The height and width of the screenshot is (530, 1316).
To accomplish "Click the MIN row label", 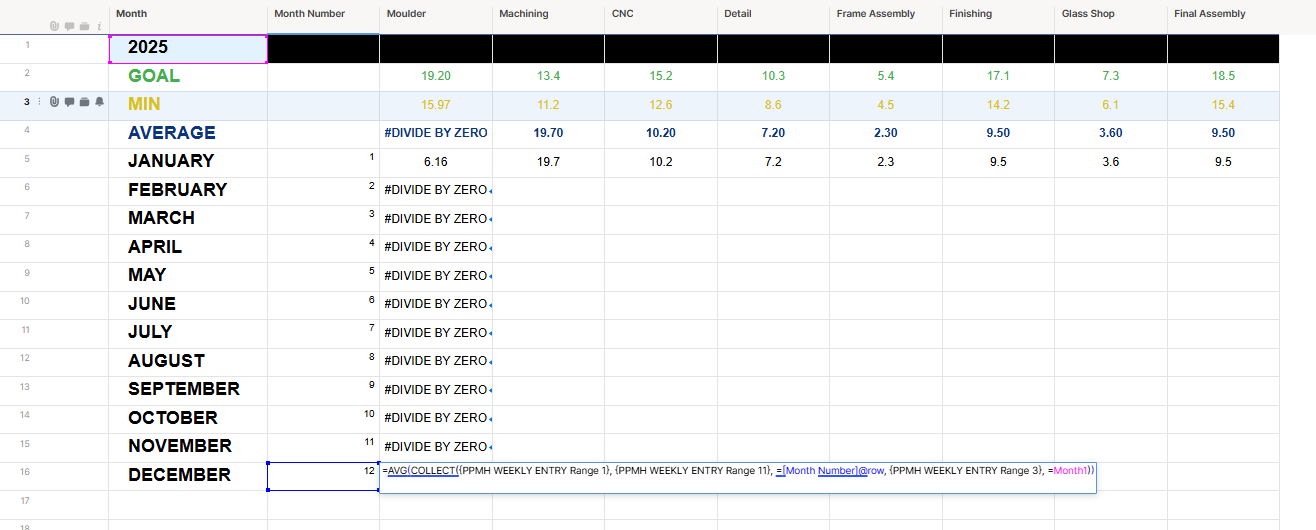I will coord(144,104).
